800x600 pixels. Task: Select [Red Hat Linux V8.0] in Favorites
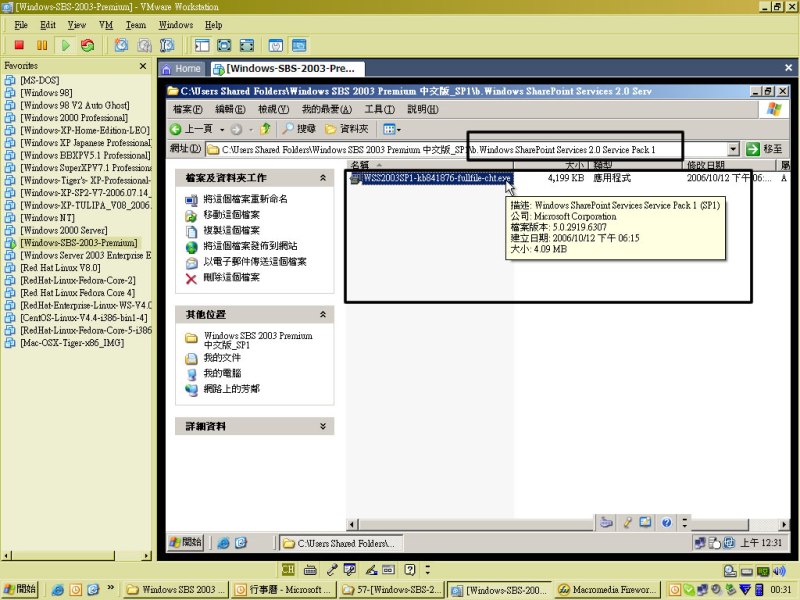(60, 268)
